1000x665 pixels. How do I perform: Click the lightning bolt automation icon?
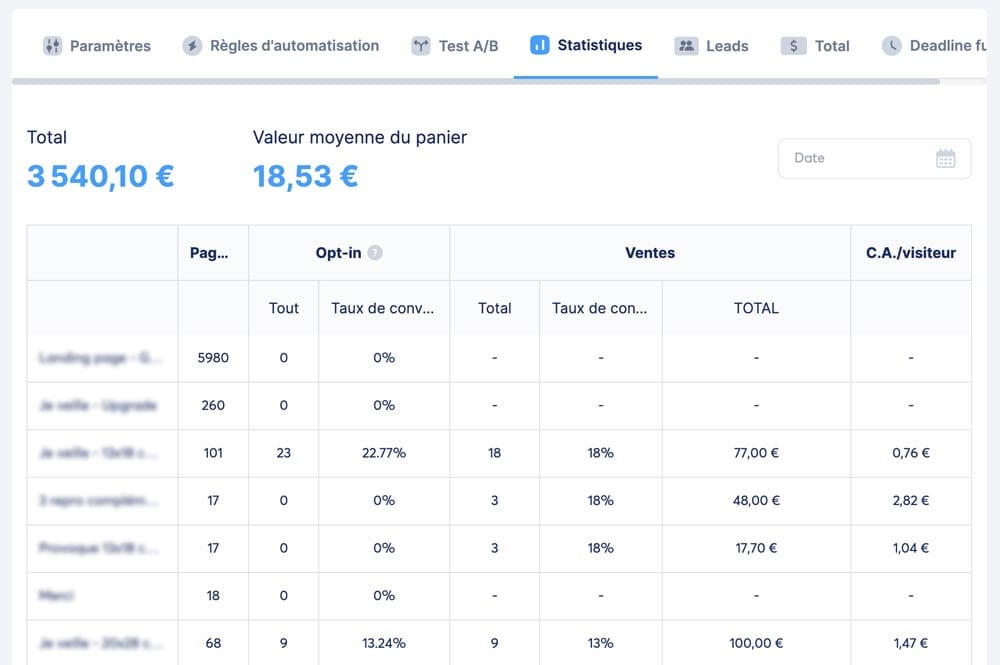[x=192, y=46]
